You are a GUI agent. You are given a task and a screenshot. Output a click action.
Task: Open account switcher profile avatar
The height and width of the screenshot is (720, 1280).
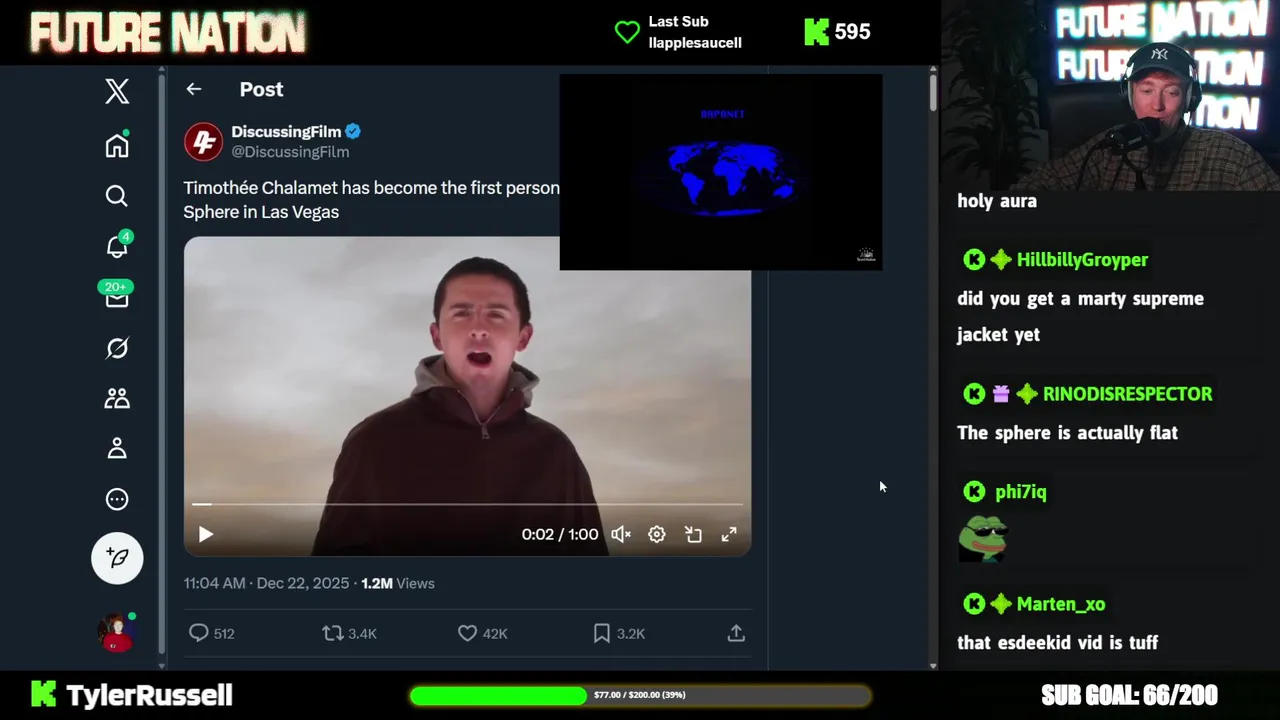click(115, 632)
